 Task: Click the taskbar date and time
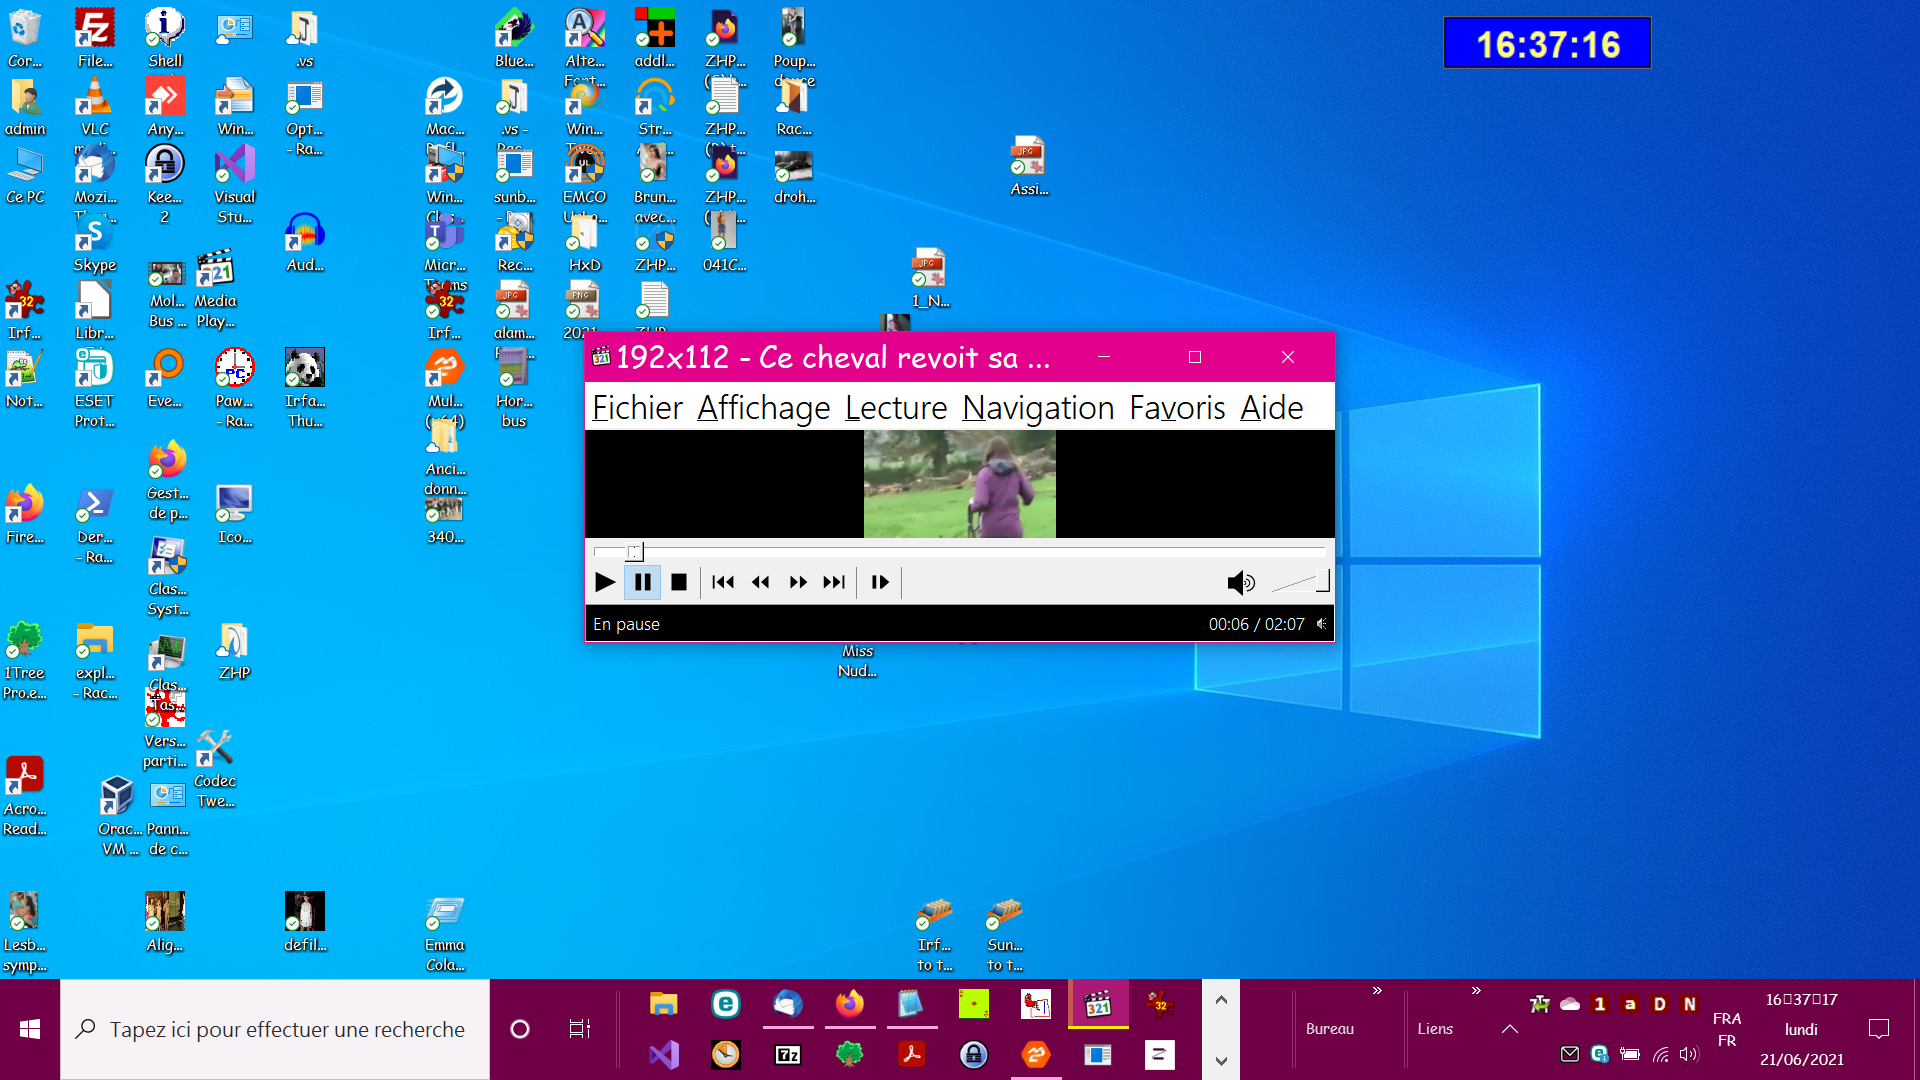(x=1801, y=1029)
